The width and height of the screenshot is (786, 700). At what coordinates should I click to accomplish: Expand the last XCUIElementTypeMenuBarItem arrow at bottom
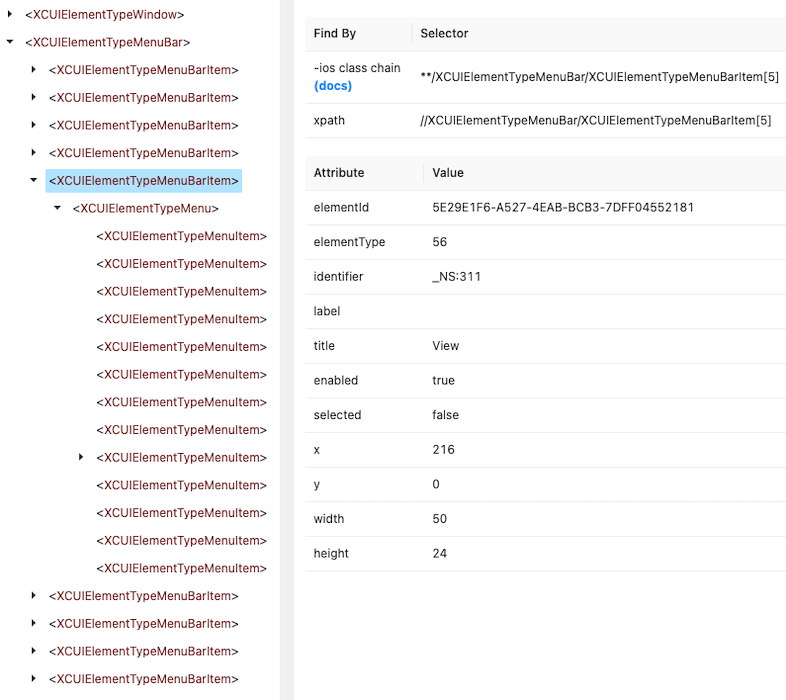pos(34,679)
